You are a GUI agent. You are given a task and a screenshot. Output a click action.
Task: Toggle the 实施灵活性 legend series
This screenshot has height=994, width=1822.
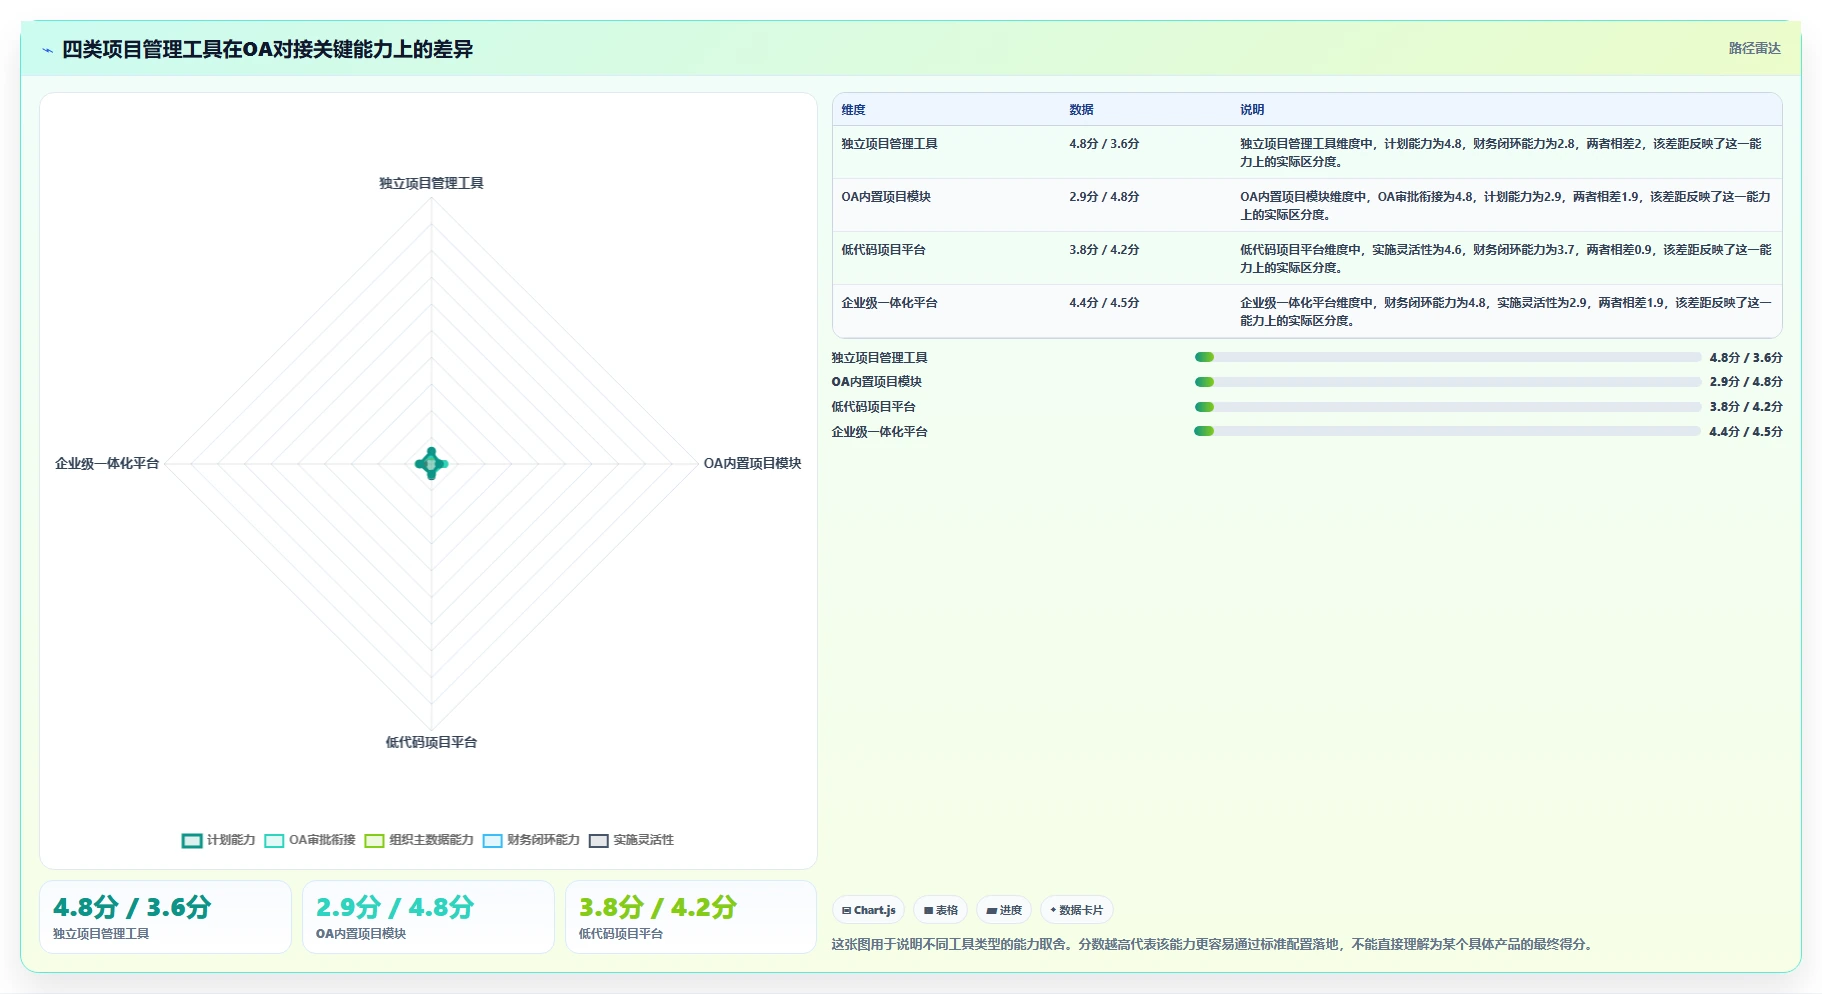(632, 840)
